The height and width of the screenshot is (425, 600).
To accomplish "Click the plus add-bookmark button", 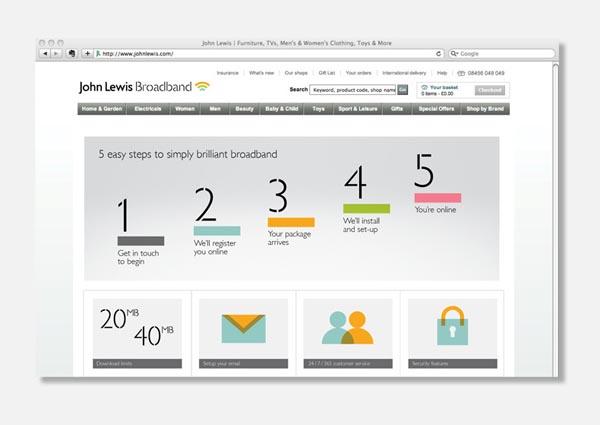I will (87, 54).
